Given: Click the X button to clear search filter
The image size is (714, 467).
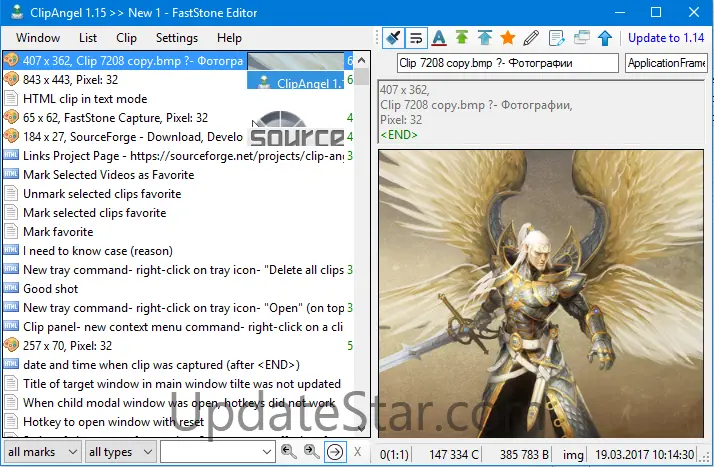Looking at the screenshot, I should click(x=358, y=452).
